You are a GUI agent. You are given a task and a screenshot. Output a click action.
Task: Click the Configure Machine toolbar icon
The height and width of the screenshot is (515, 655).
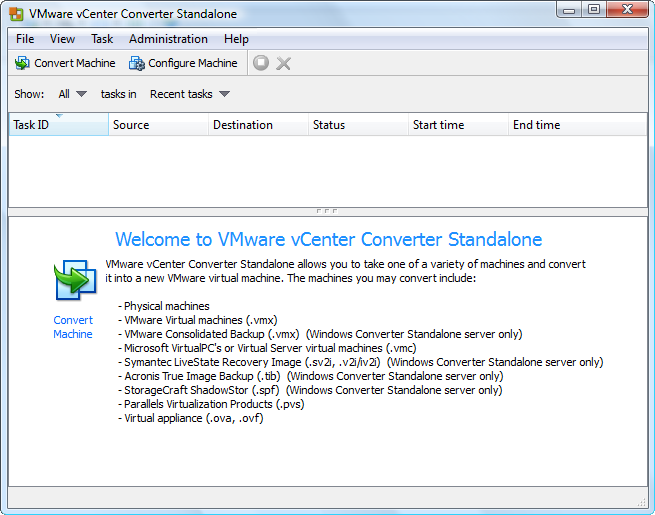137,63
